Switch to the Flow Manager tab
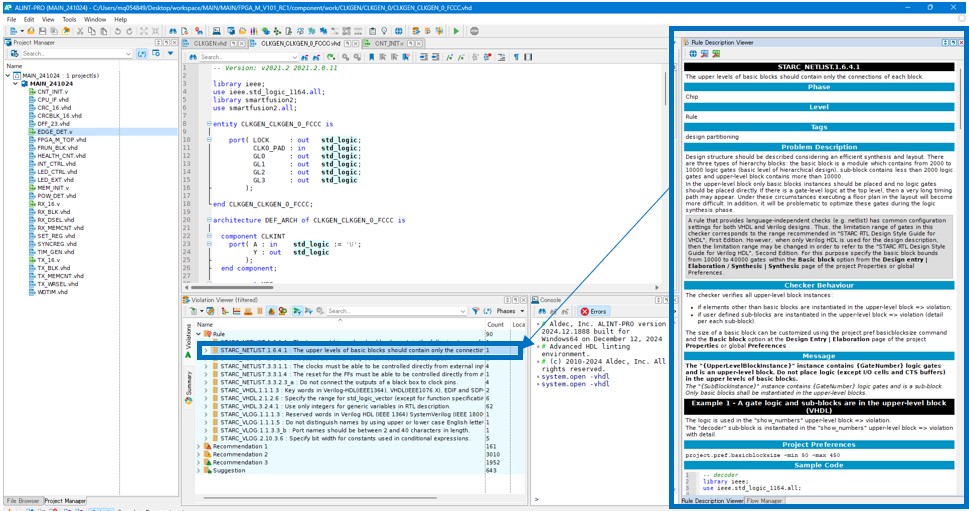 point(764,500)
